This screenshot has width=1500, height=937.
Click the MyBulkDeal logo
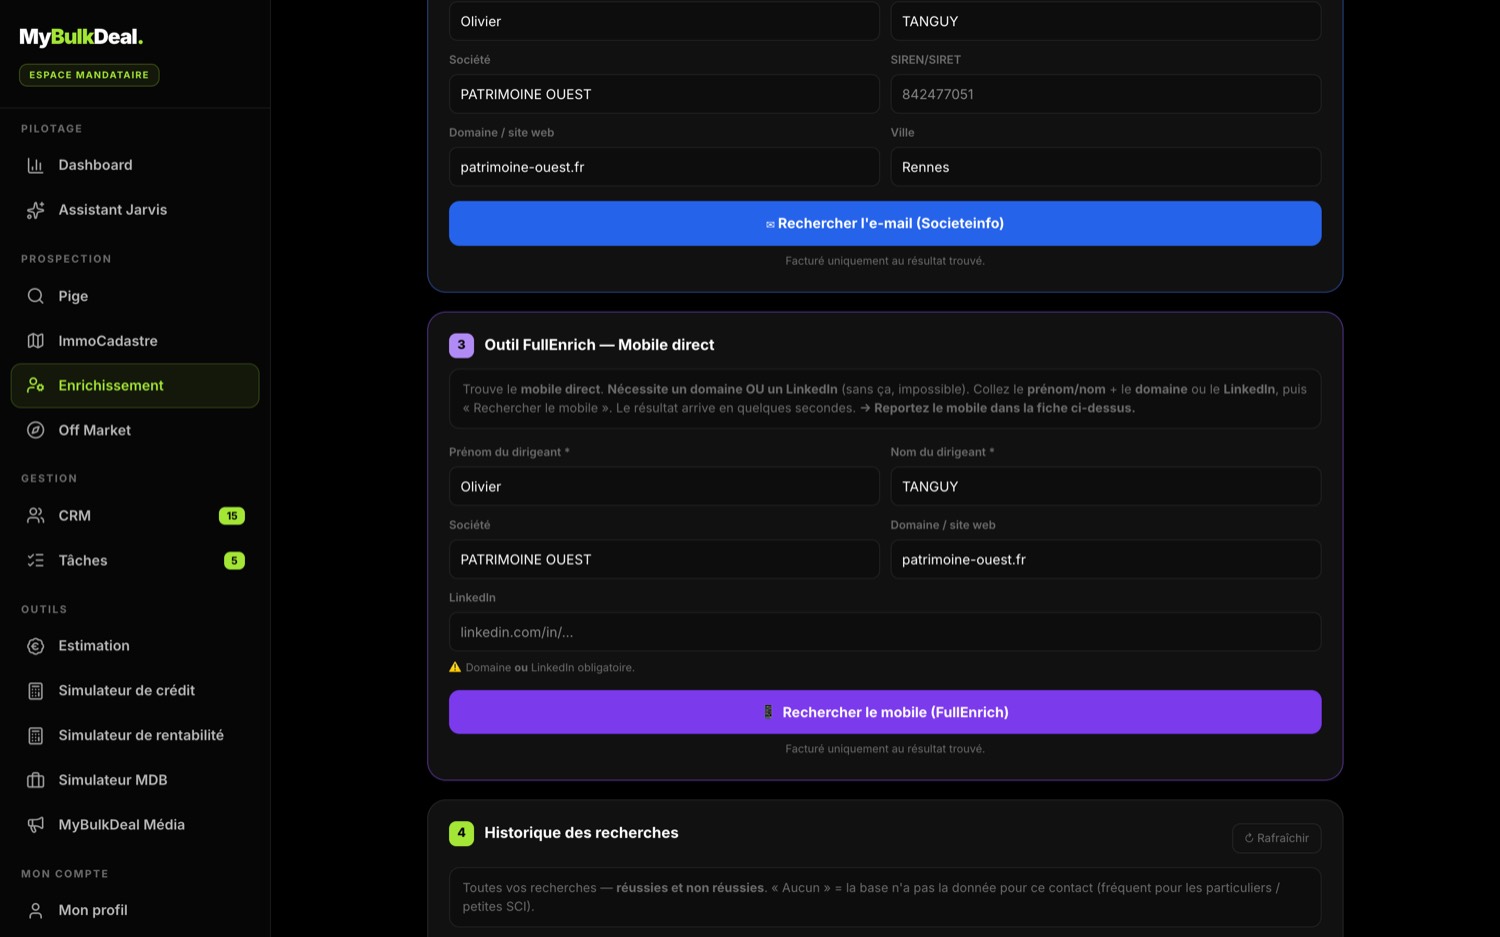pos(81,37)
